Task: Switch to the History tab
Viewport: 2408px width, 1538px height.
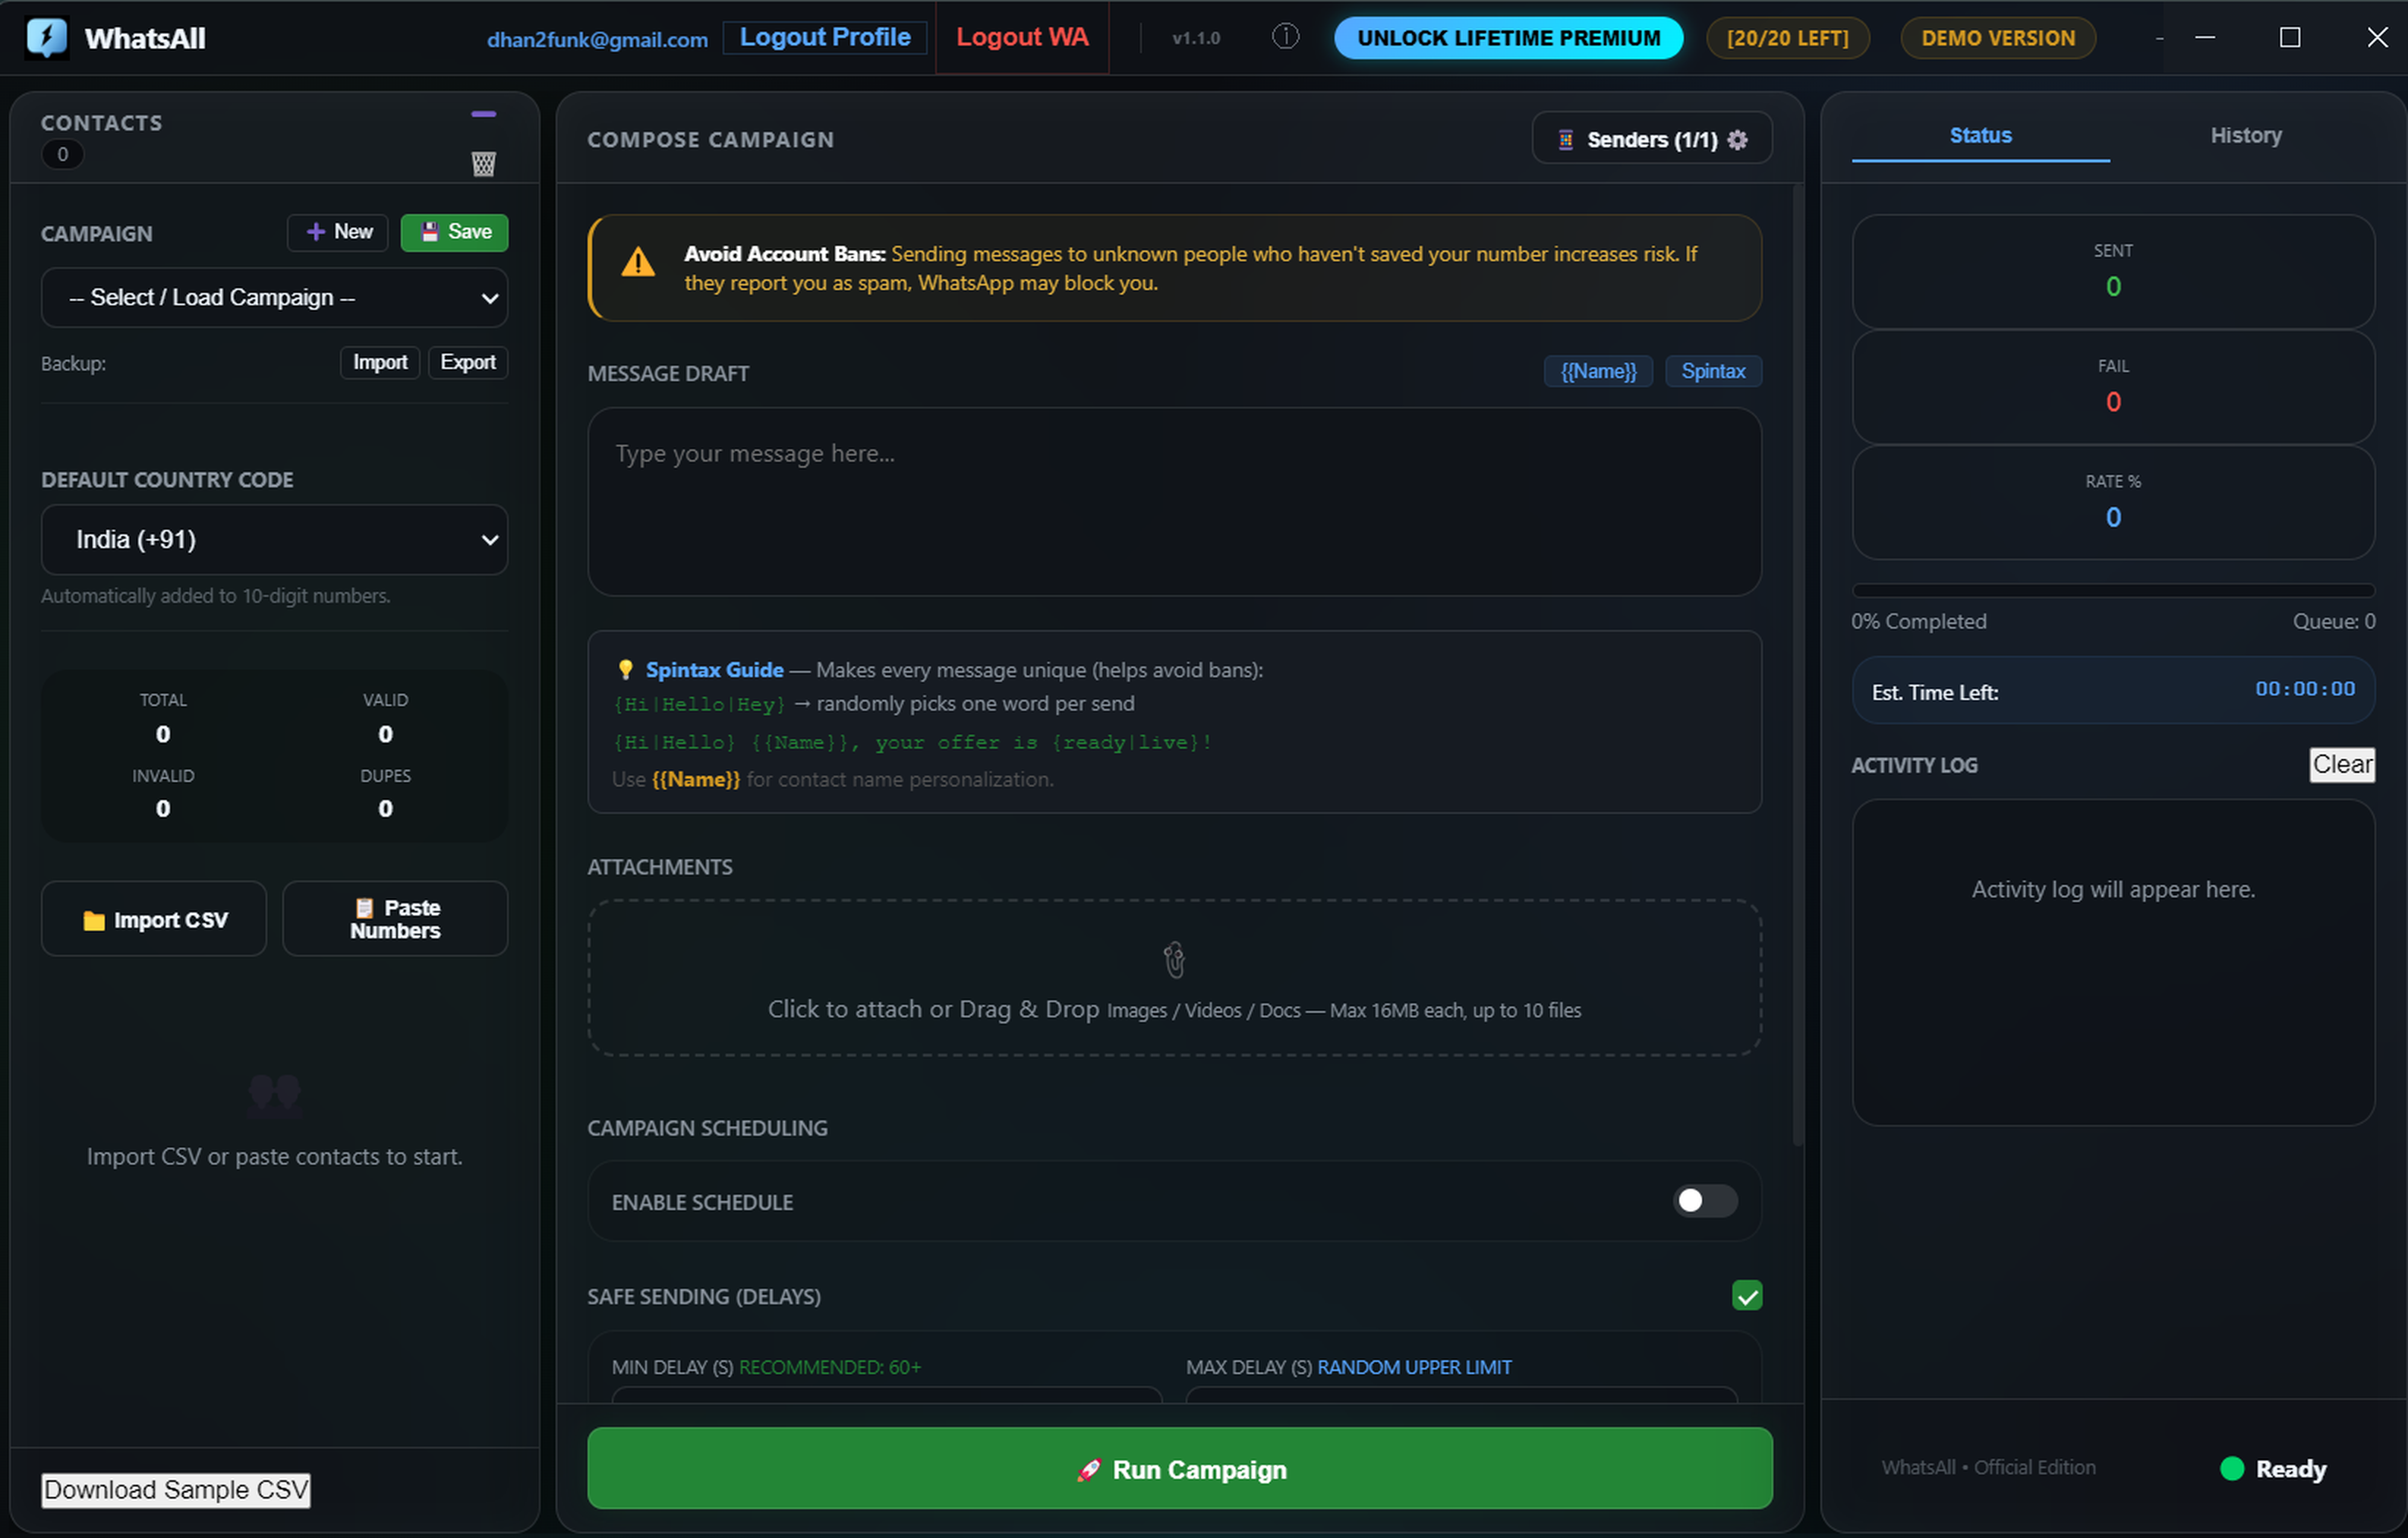Action: coord(2245,135)
